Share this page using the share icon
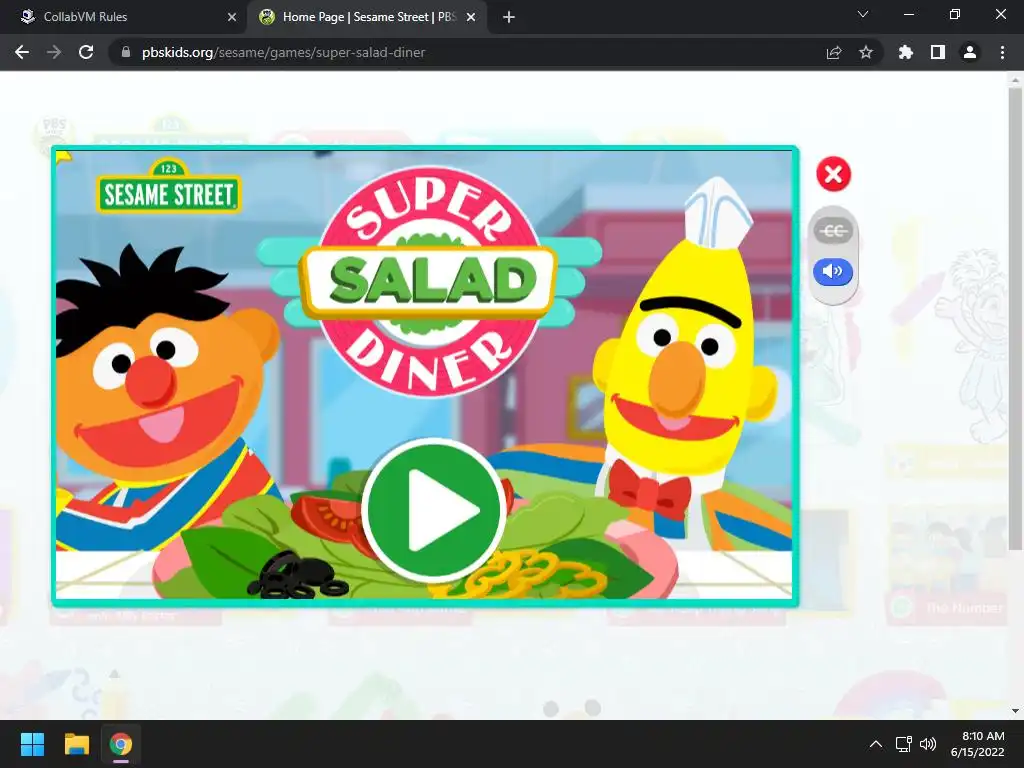This screenshot has width=1024, height=768. (834, 52)
